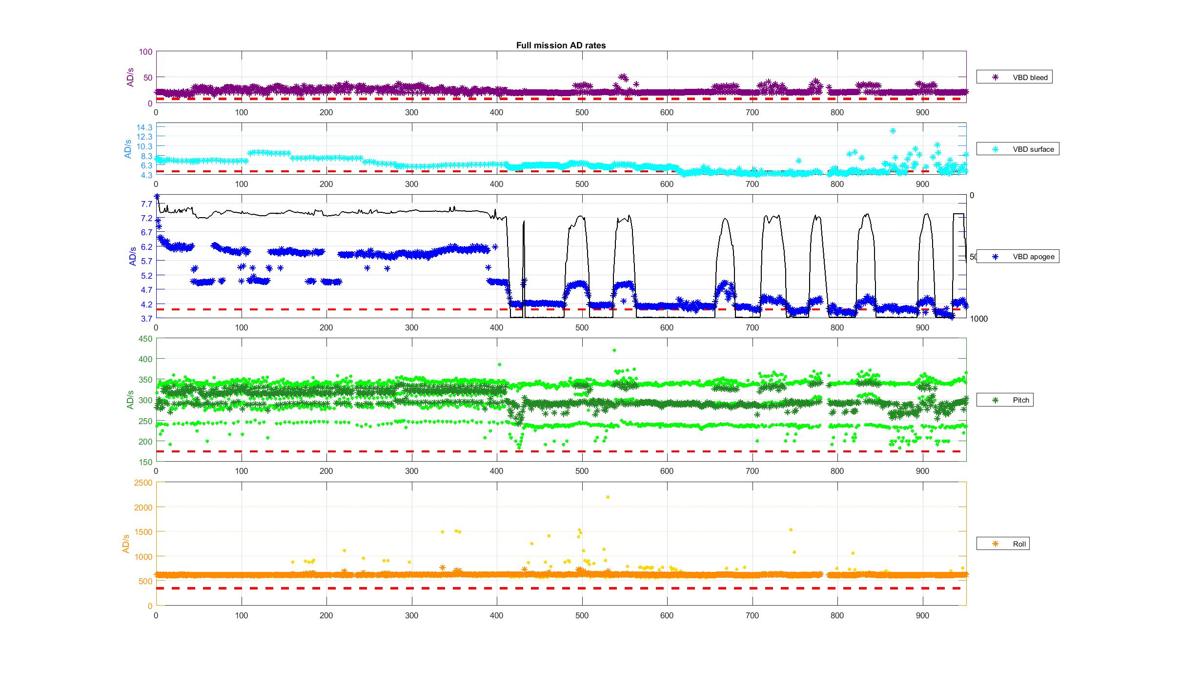Click the 100 y-axis tick of VBD bleed plot
1200x681 pixels.
146,52
